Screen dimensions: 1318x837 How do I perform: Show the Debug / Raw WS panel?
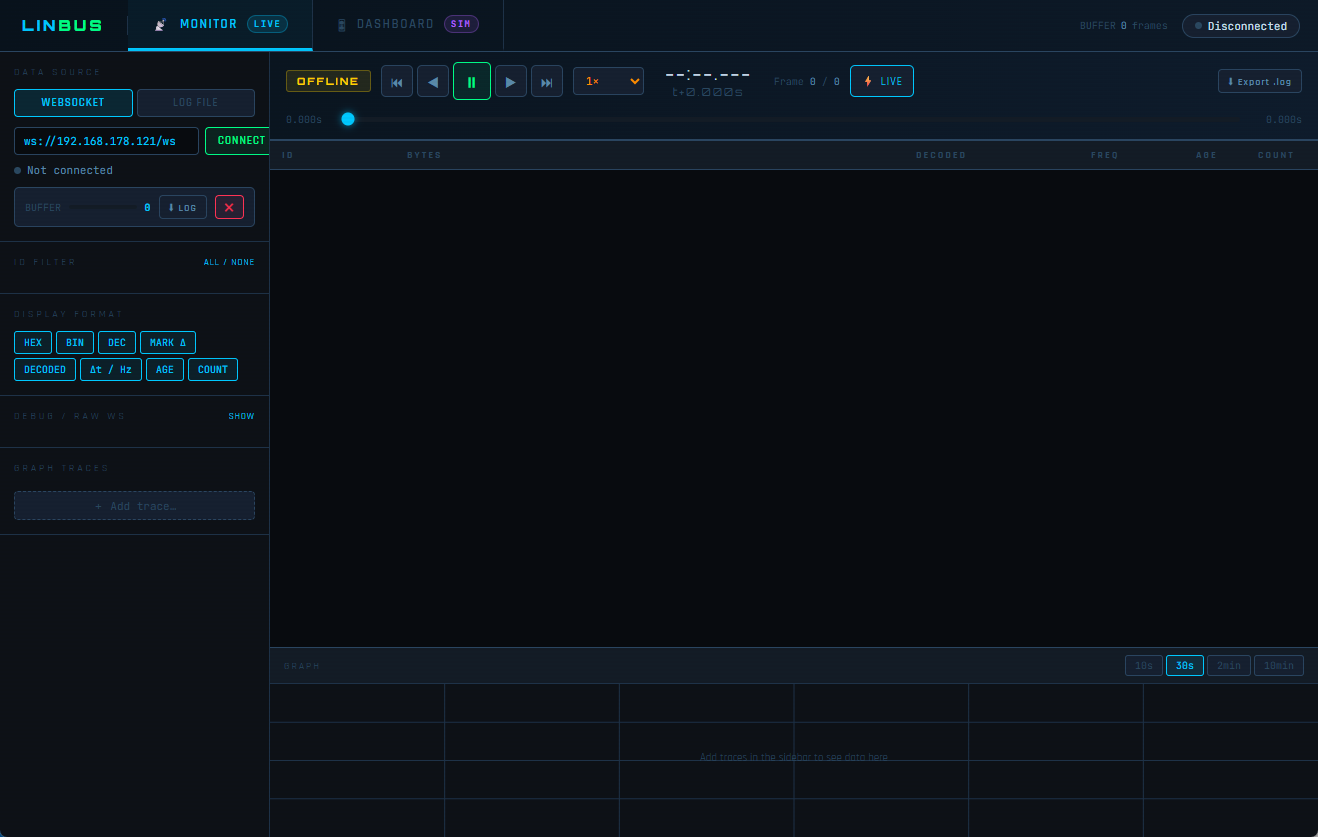[x=241, y=416]
